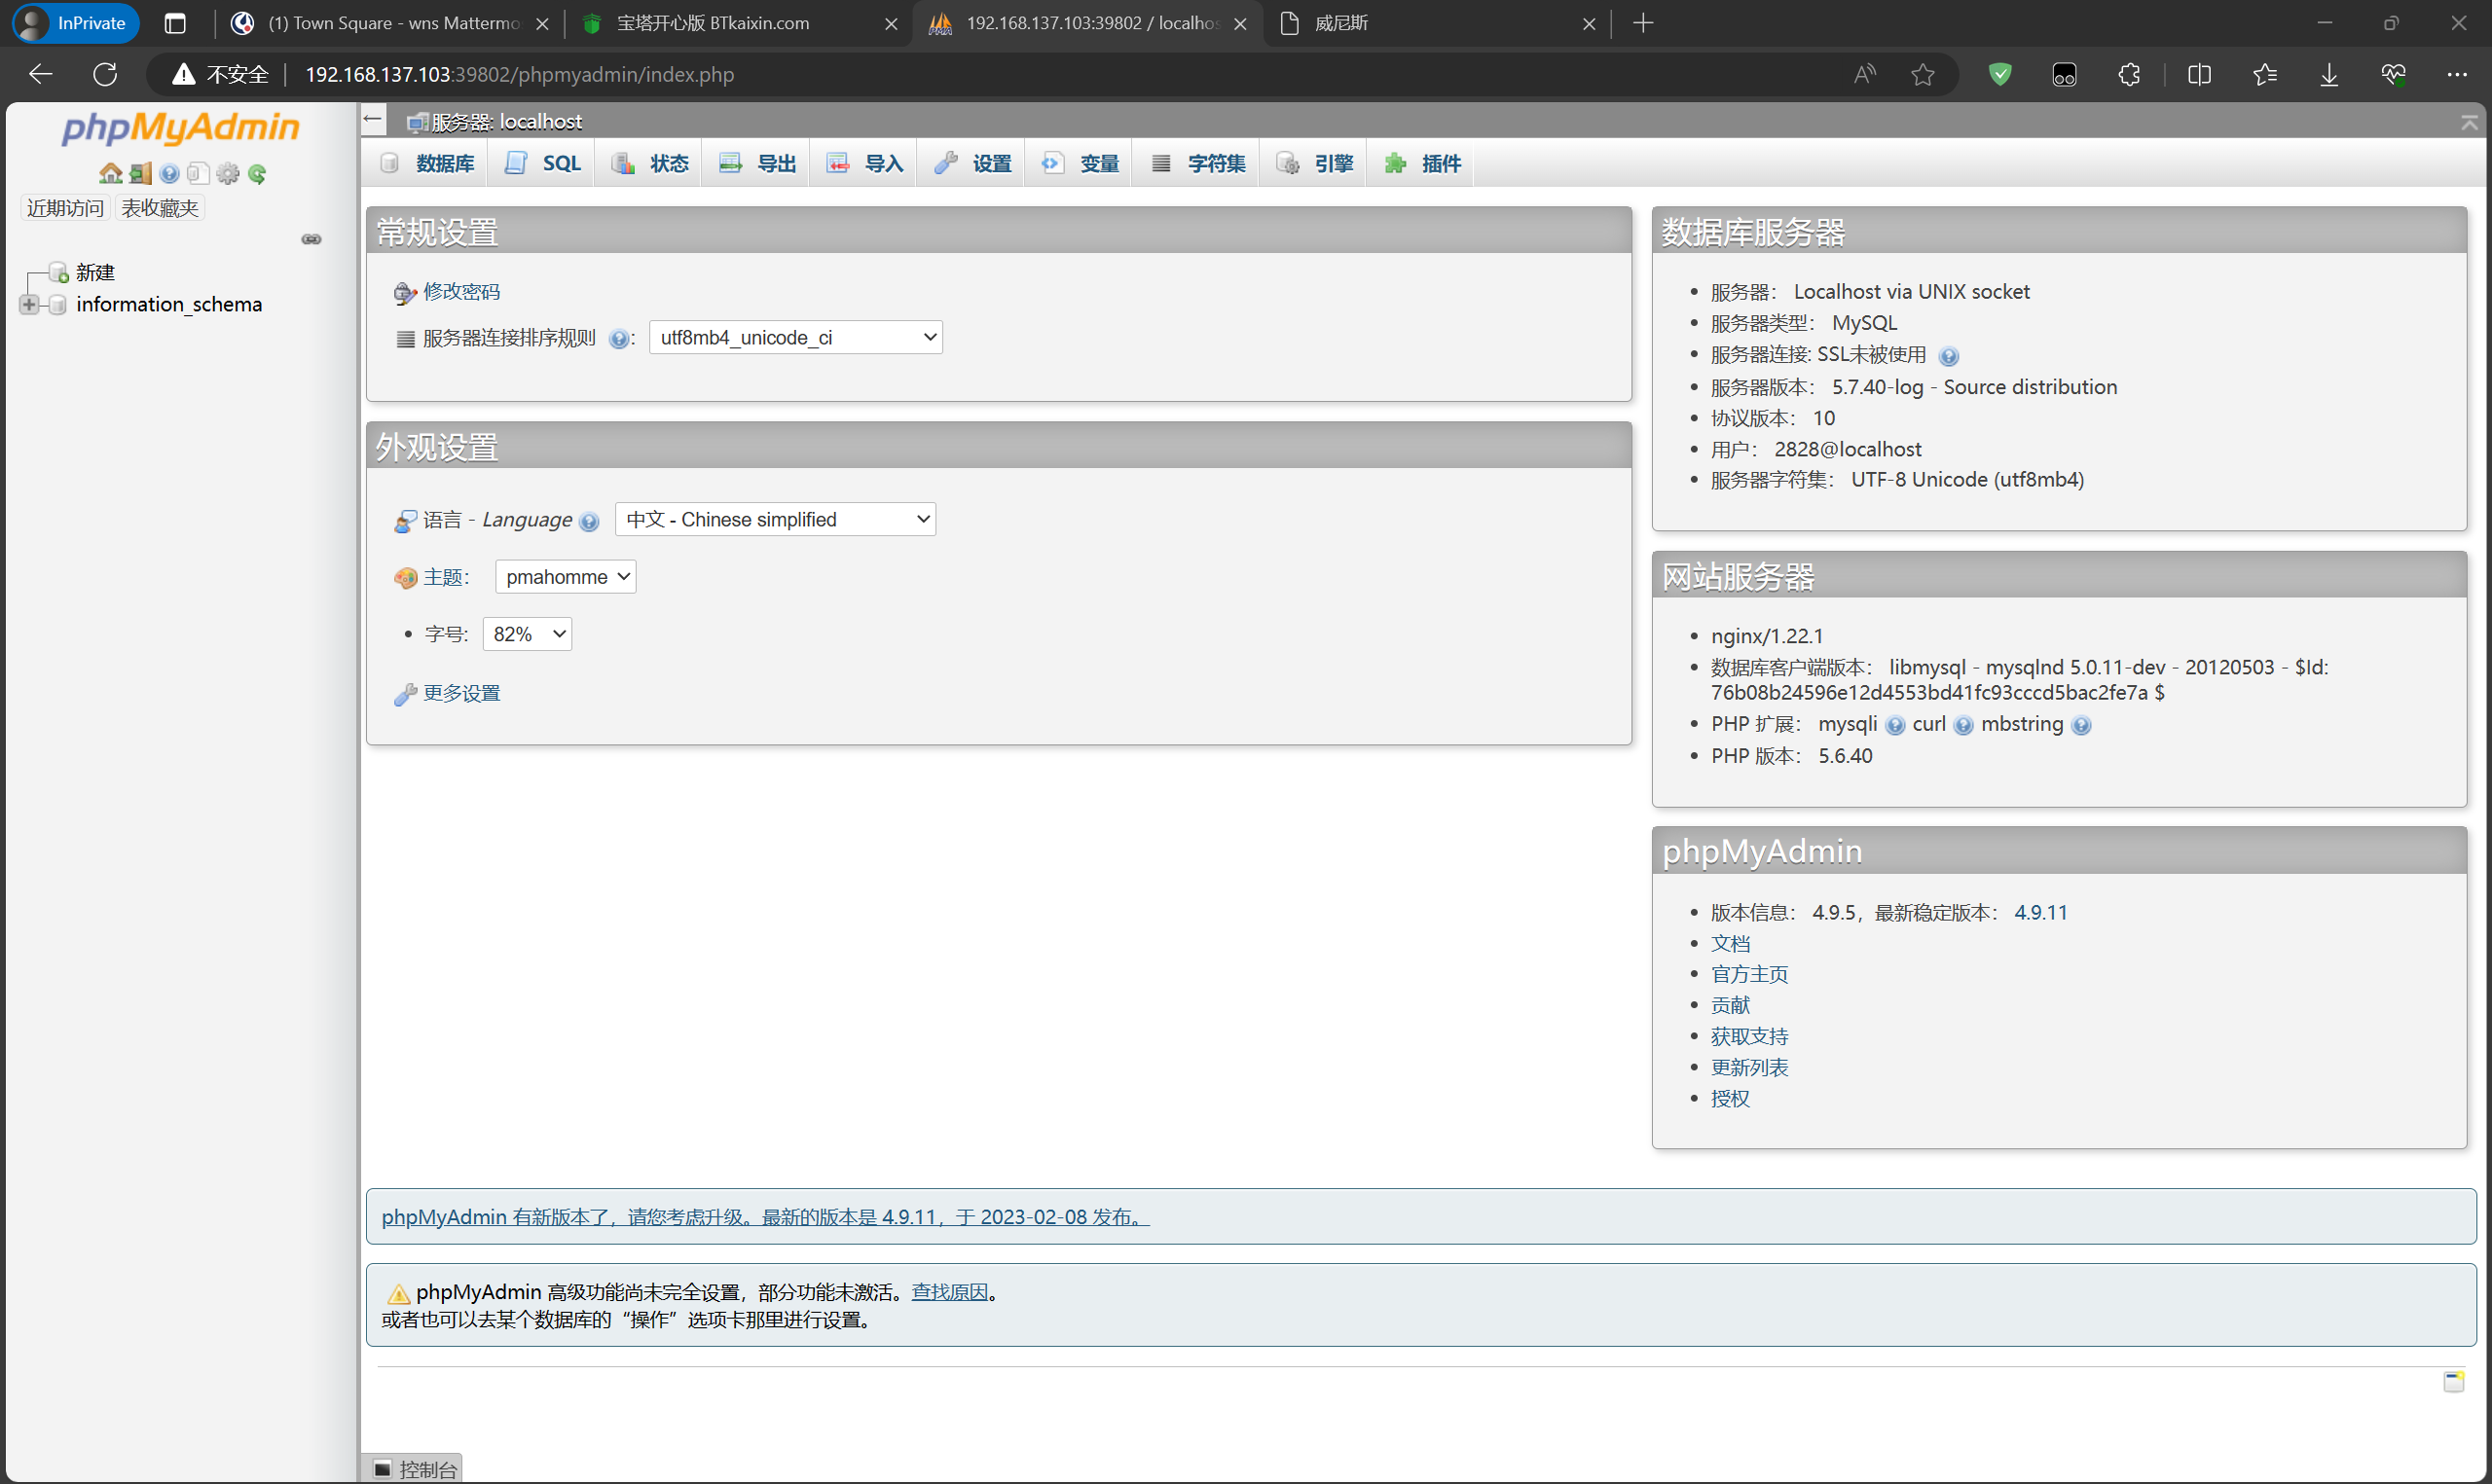Open the 控制台 console bar
This screenshot has height=1484, width=2492.
pyautogui.click(x=413, y=1469)
